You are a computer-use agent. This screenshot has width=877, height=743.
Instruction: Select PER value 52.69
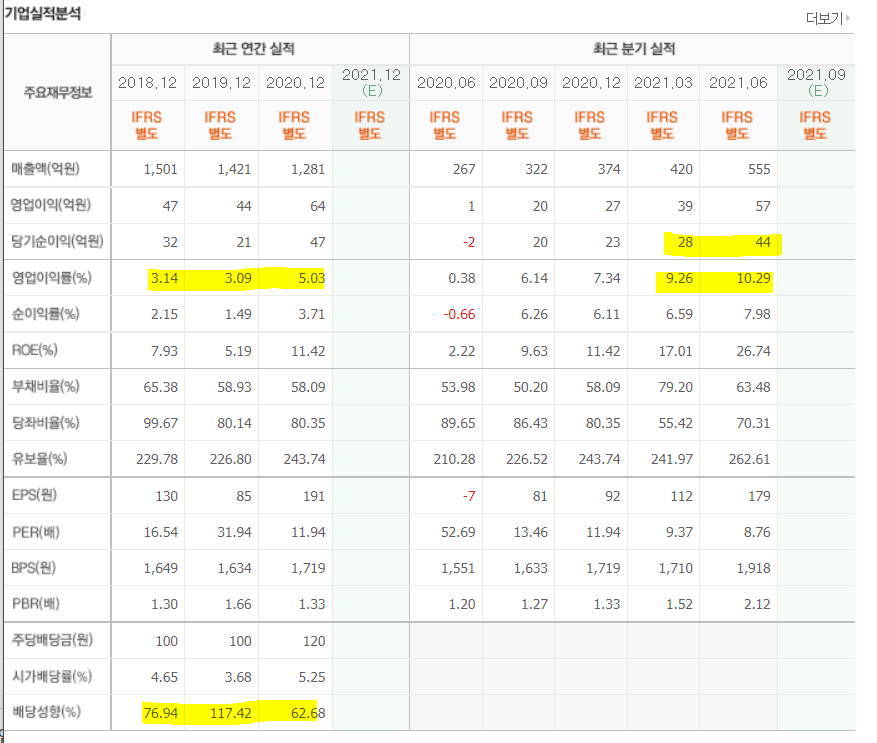(x=458, y=532)
